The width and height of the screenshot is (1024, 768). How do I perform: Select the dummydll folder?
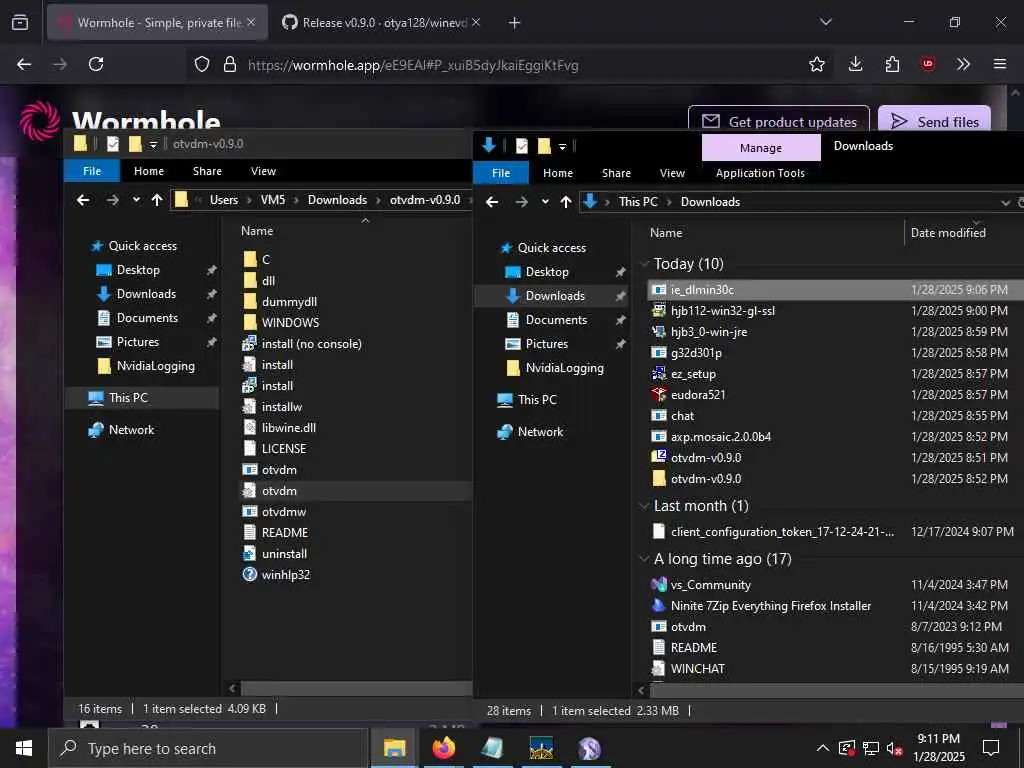(x=289, y=302)
